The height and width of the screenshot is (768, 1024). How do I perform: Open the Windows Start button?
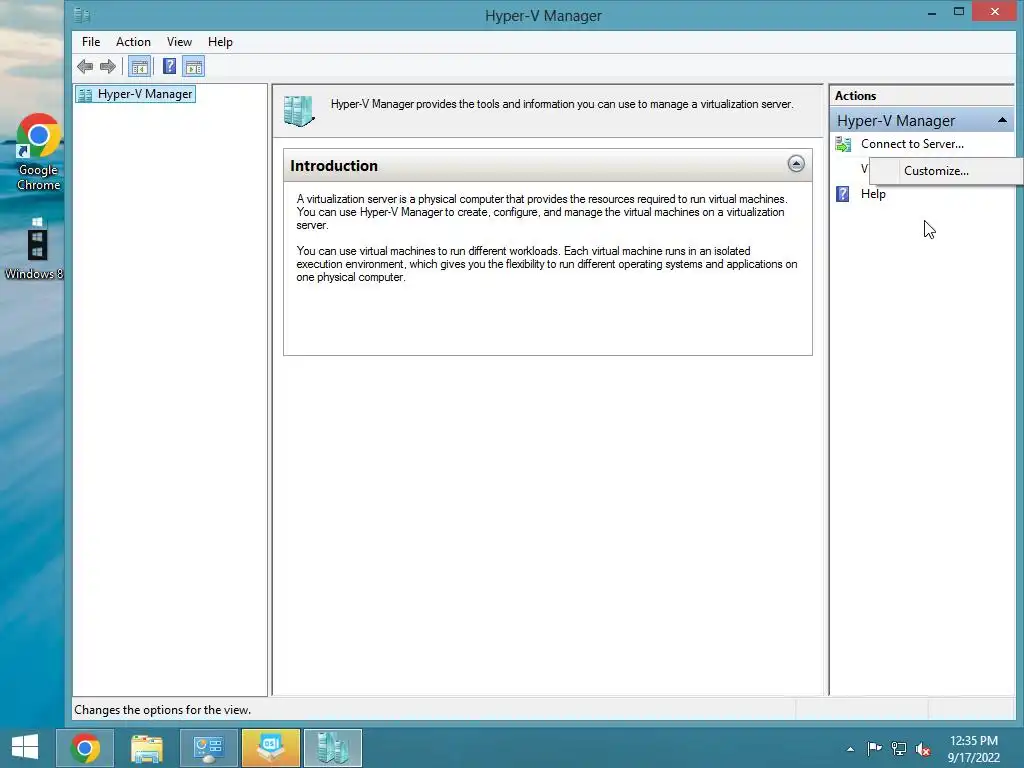pos(25,747)
